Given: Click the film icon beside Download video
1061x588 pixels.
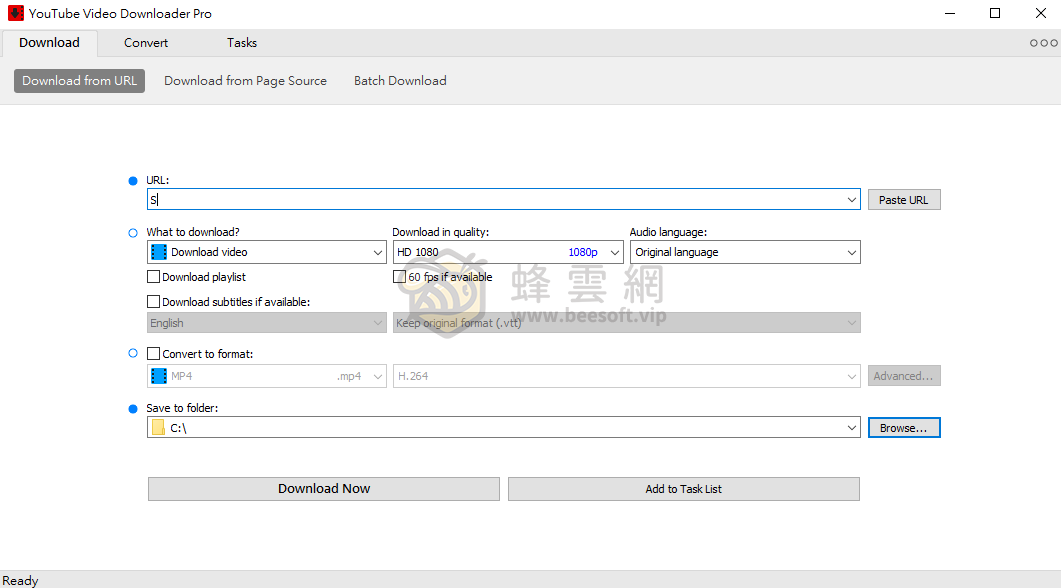Looking at the screenshot, I should [159, 252].
